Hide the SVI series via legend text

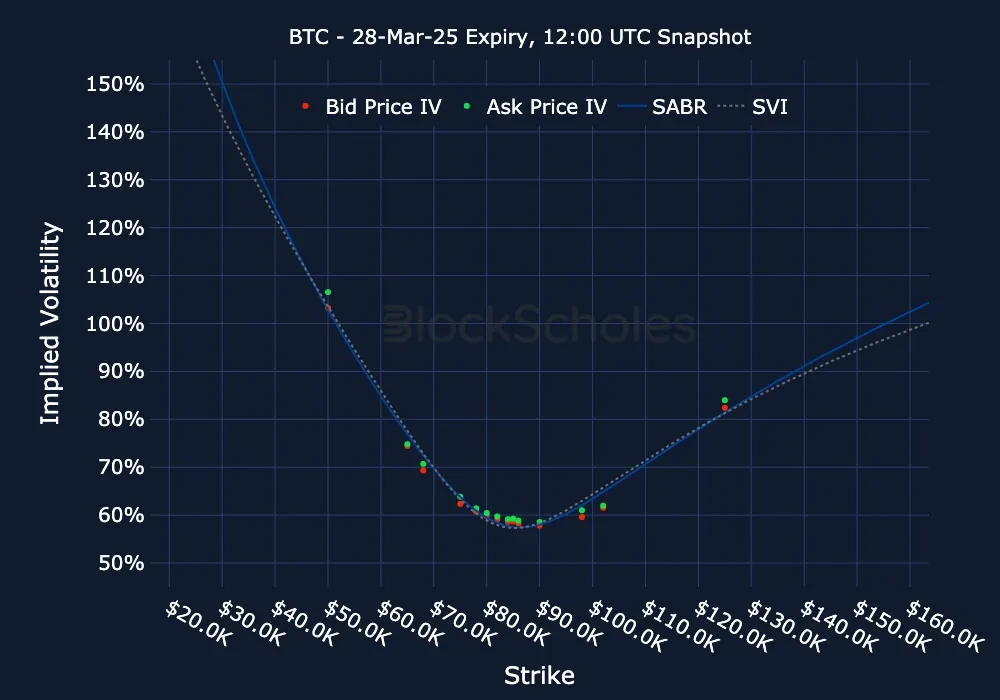(770, 106)
